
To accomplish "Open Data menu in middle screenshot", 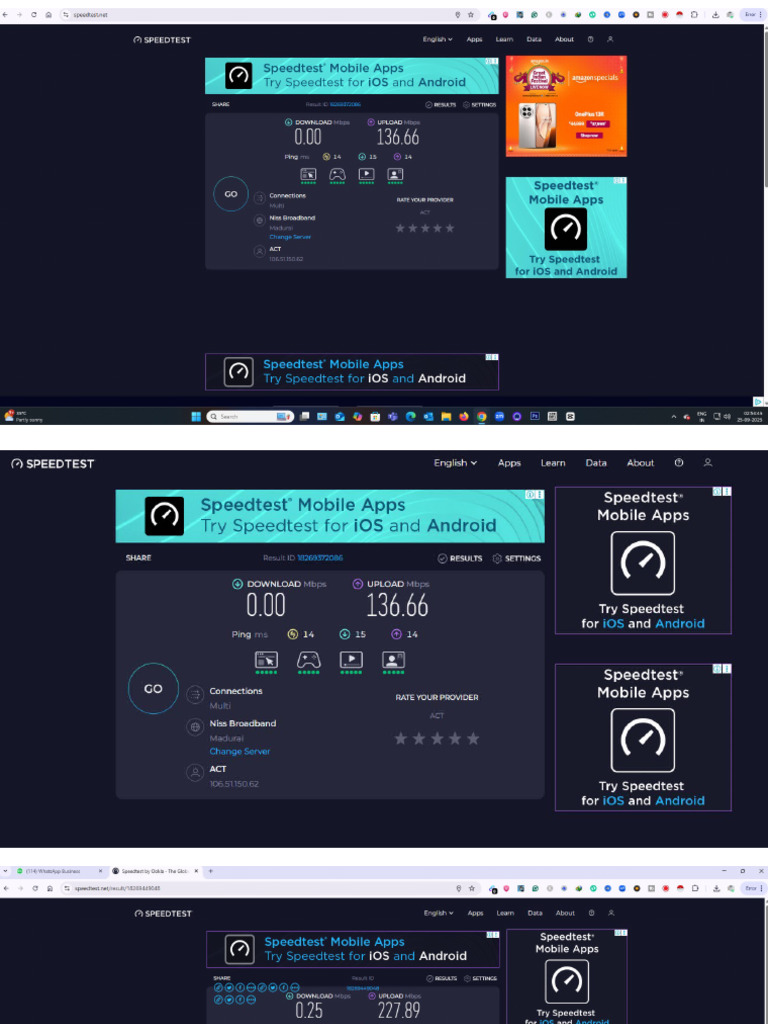I will point(596,463).
